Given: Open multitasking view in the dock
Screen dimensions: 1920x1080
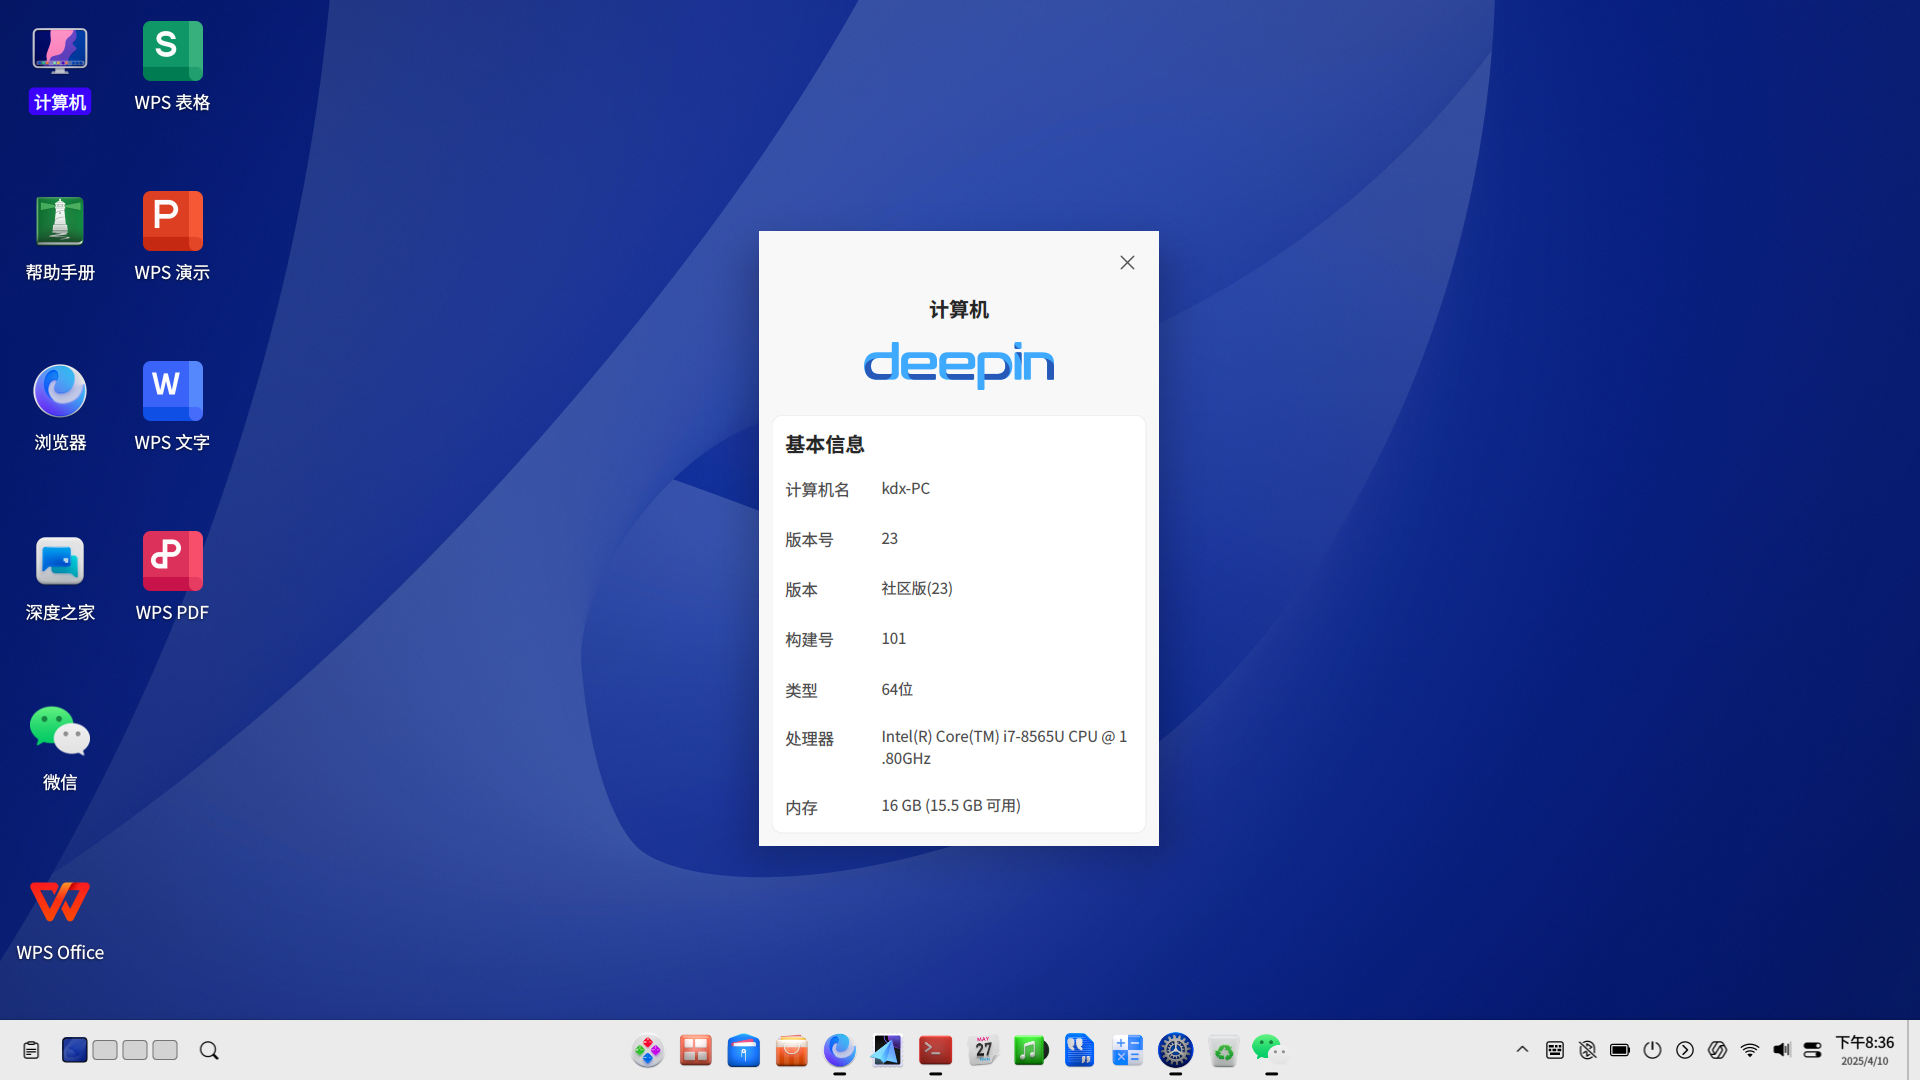Looking at the screenshot, I should point(696,1050).
